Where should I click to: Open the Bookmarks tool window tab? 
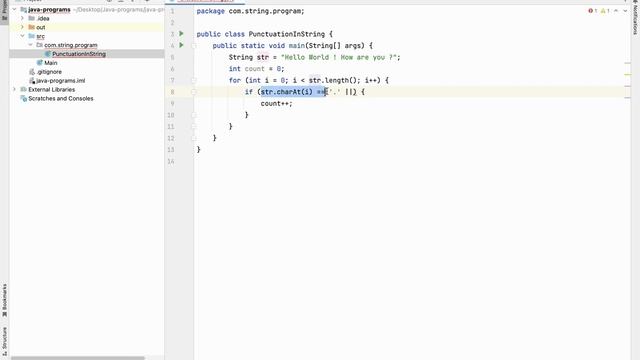4,301
